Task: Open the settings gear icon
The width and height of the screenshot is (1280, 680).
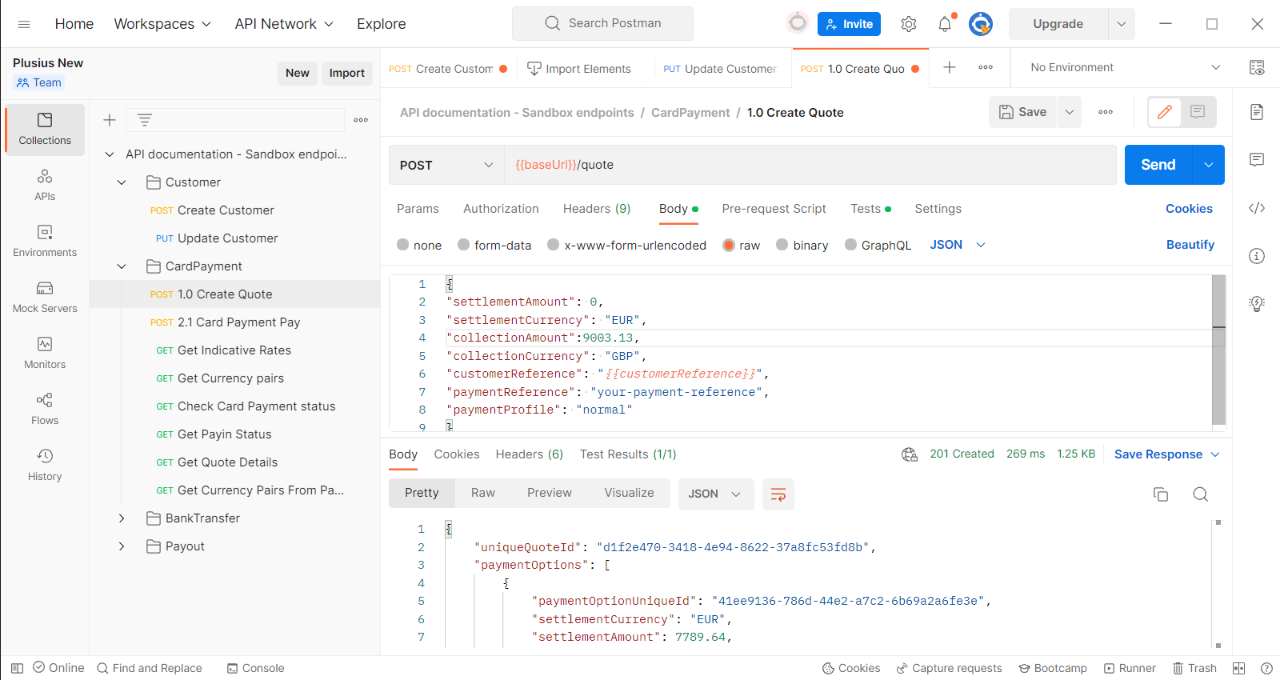Action: pos(908,24)
